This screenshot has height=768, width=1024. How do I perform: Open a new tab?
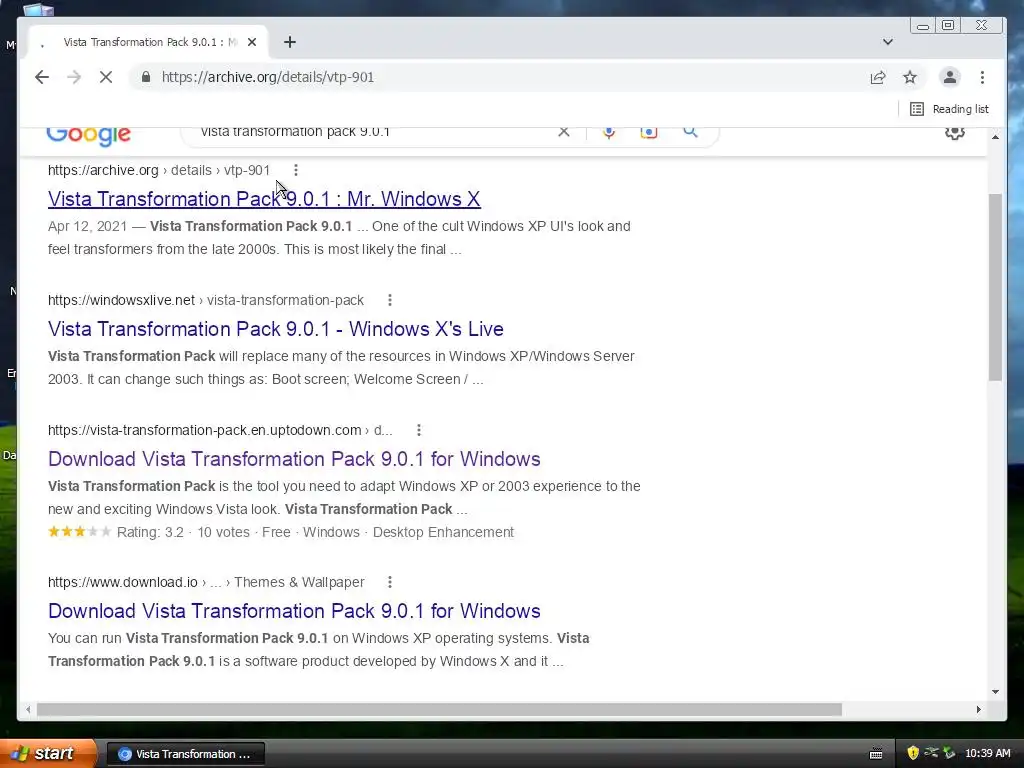[x=290, y=42]
